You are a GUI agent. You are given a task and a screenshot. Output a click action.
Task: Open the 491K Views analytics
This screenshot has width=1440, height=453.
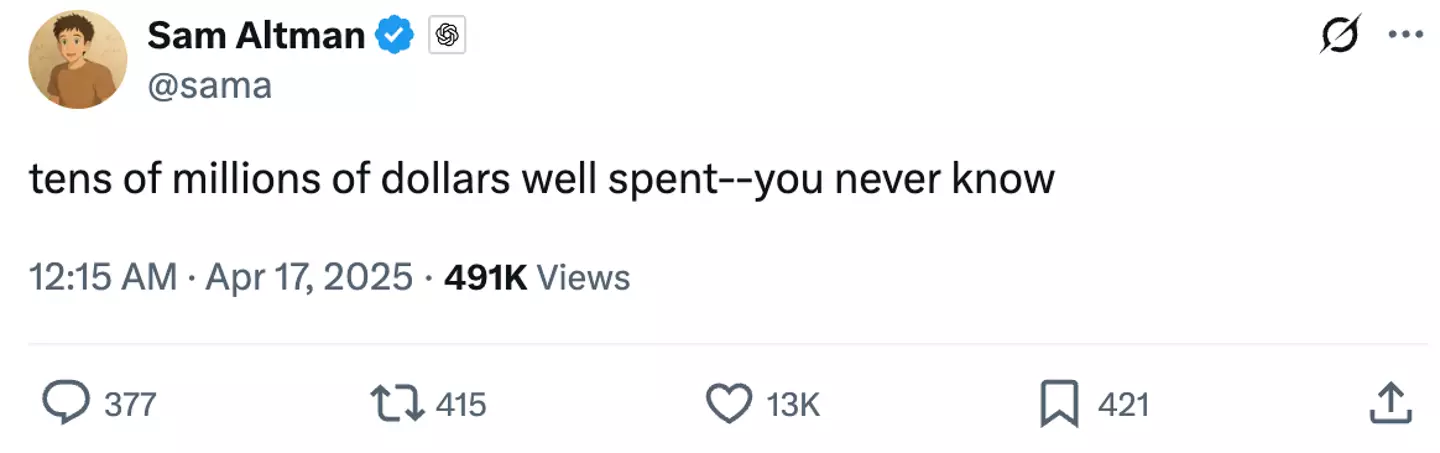(x=536, y=277)
